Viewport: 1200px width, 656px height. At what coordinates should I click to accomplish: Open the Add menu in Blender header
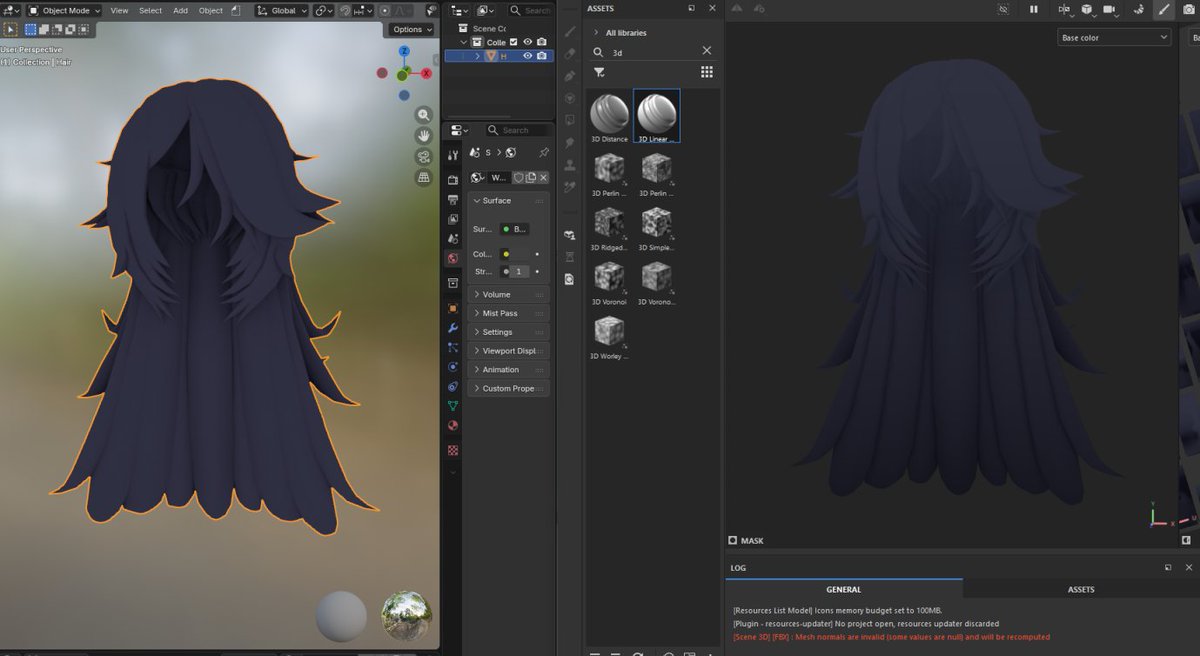tap(180, 10)
